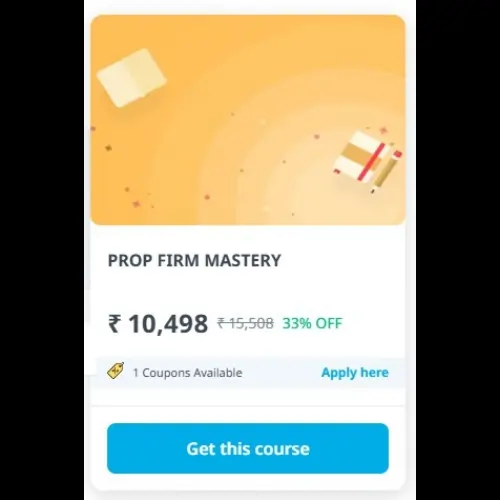The width and height of the screenshot is (500, 500).
Task: Click the 1 Coupons Available text
Action: [188, 373]
